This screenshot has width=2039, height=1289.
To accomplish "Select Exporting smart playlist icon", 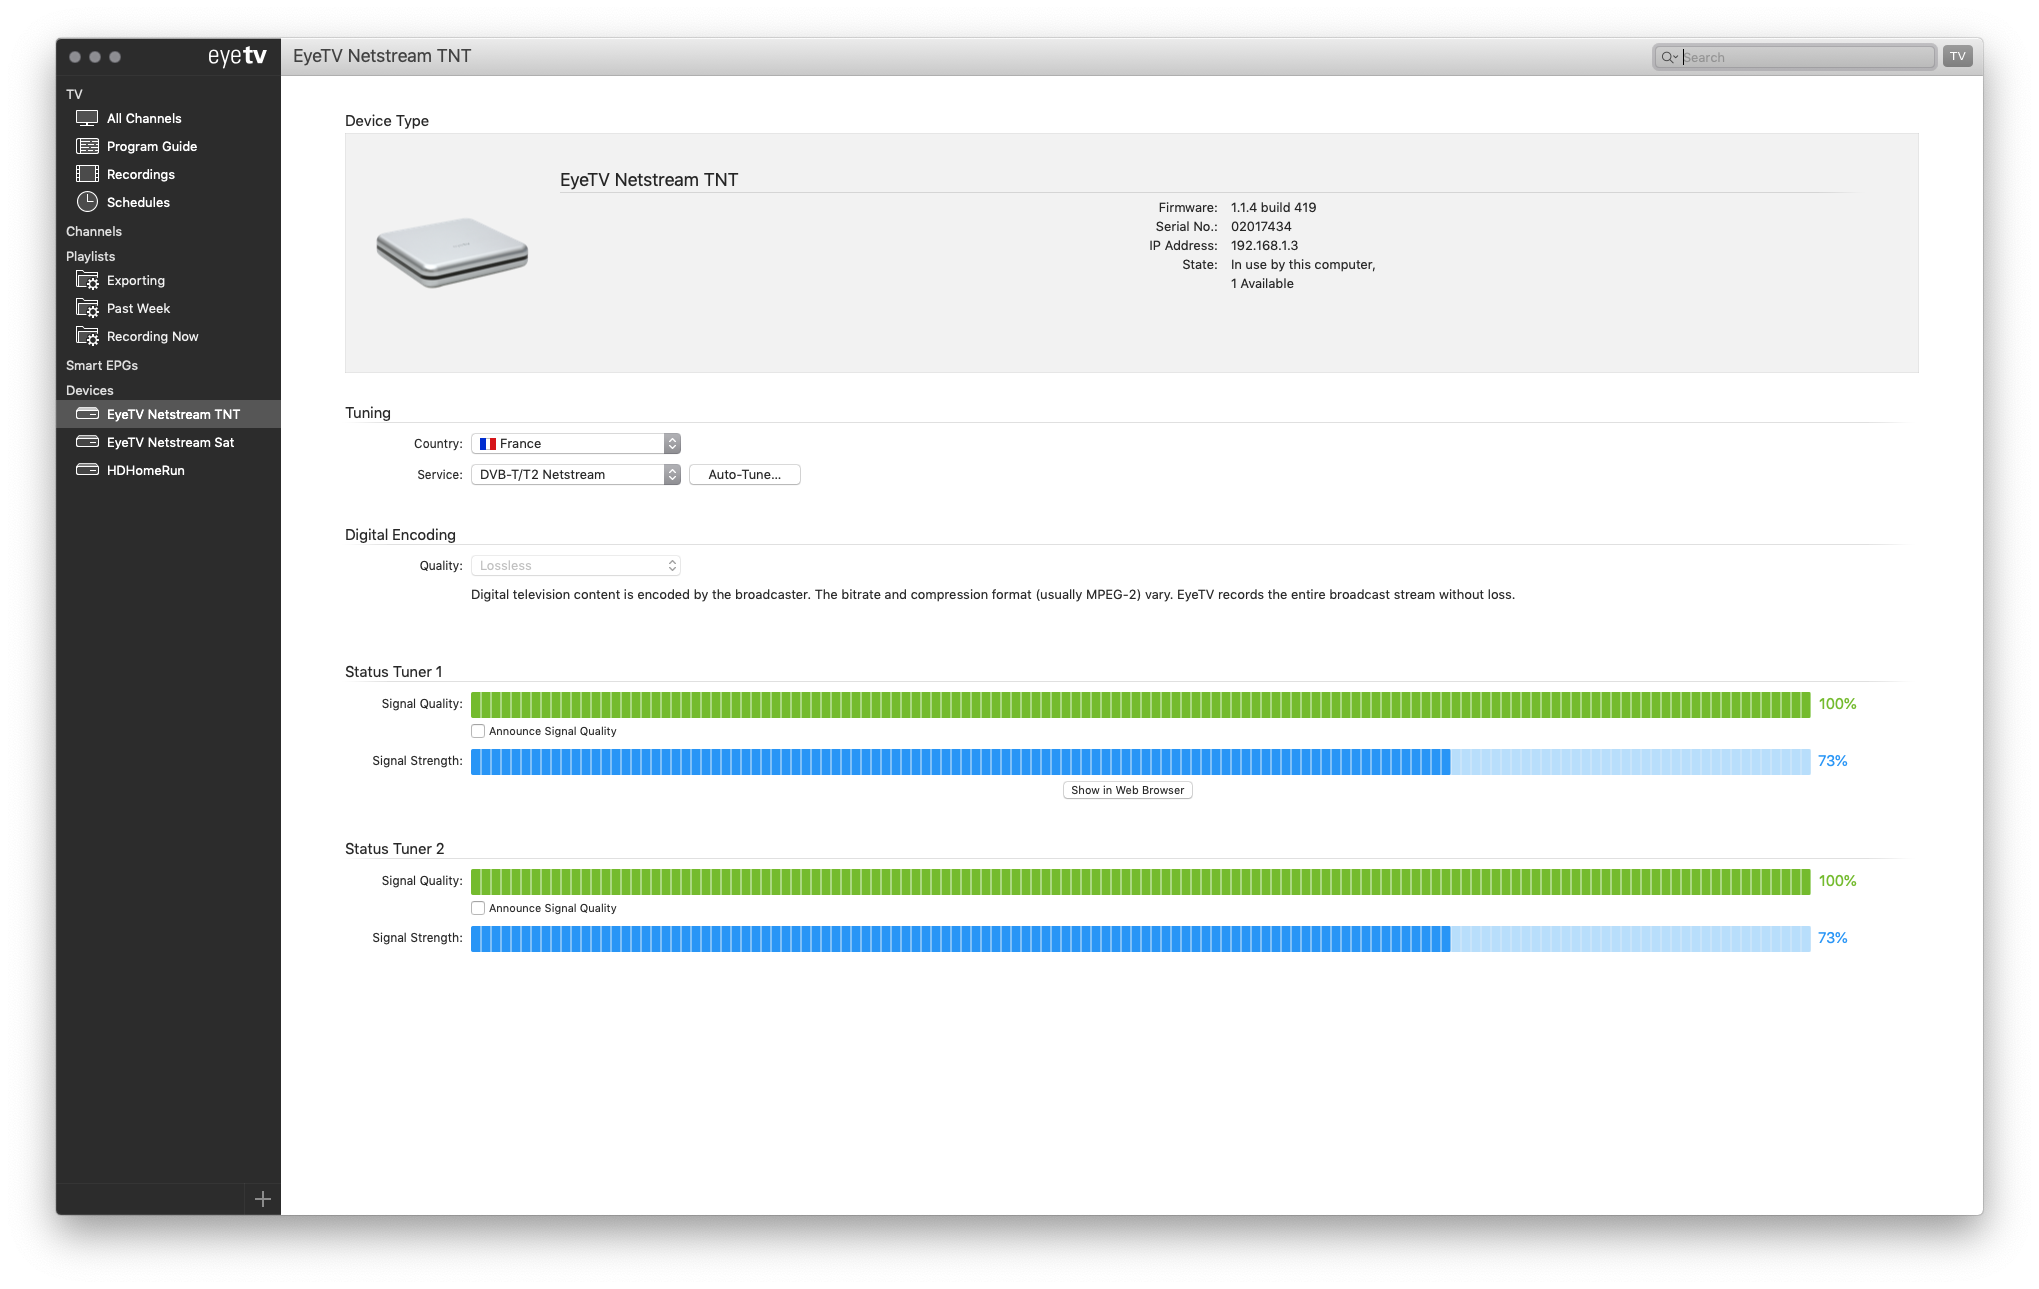I will pos(87,280).
